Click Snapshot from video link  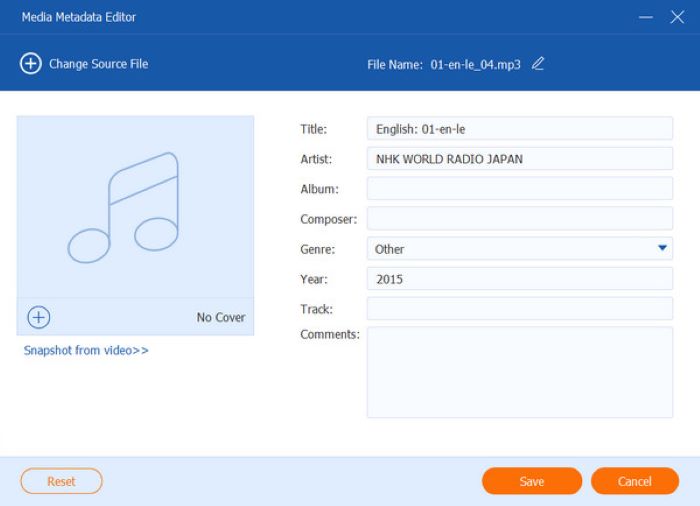(x=86, y=350)
